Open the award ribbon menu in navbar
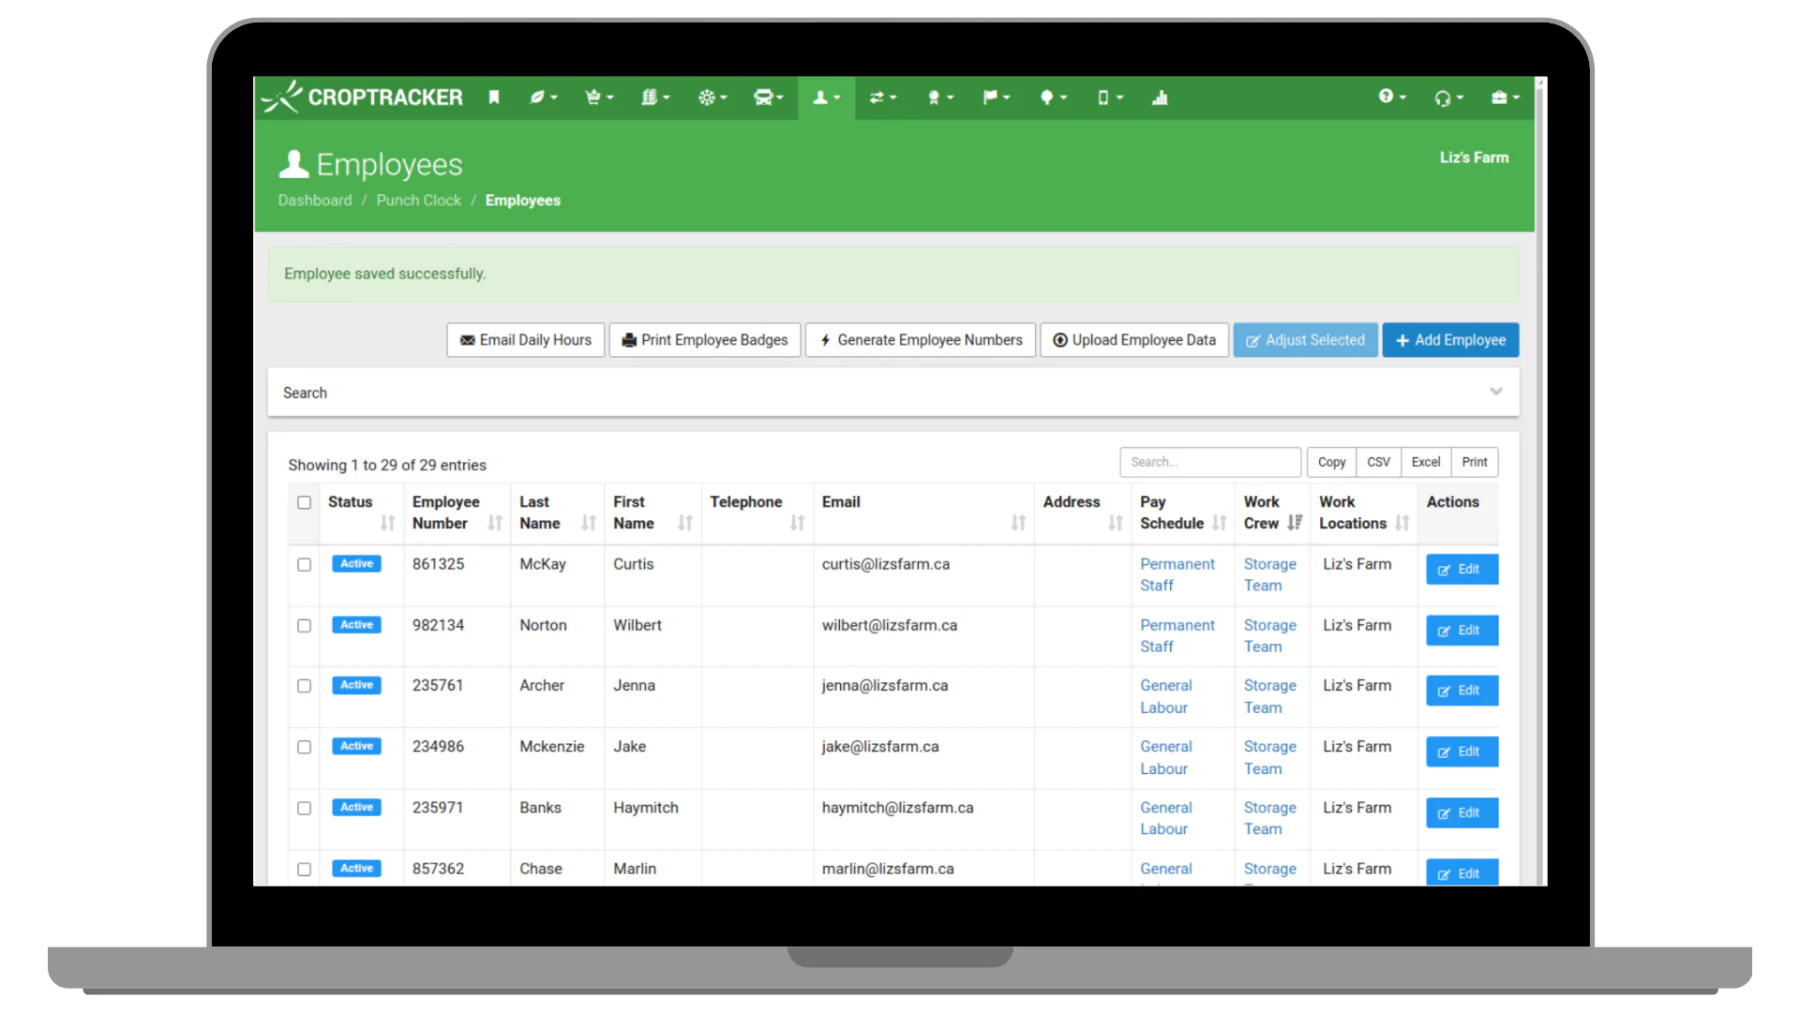The image size is (1800, 1012). click(939, 97)
